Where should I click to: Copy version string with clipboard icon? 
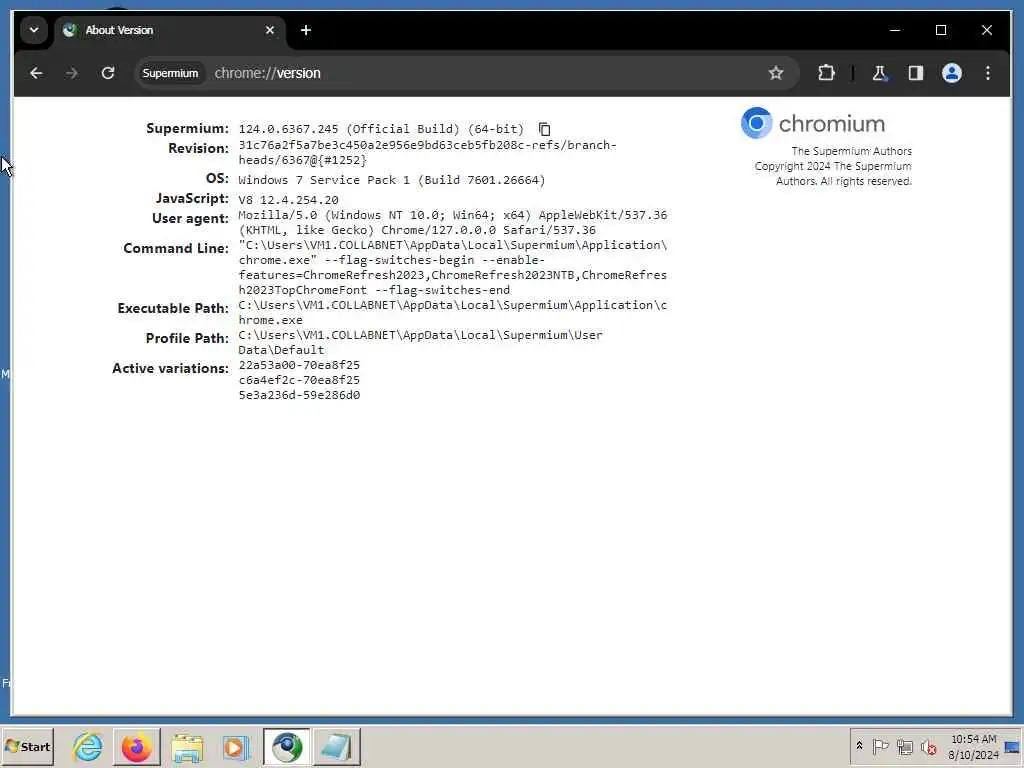point(545,129)
